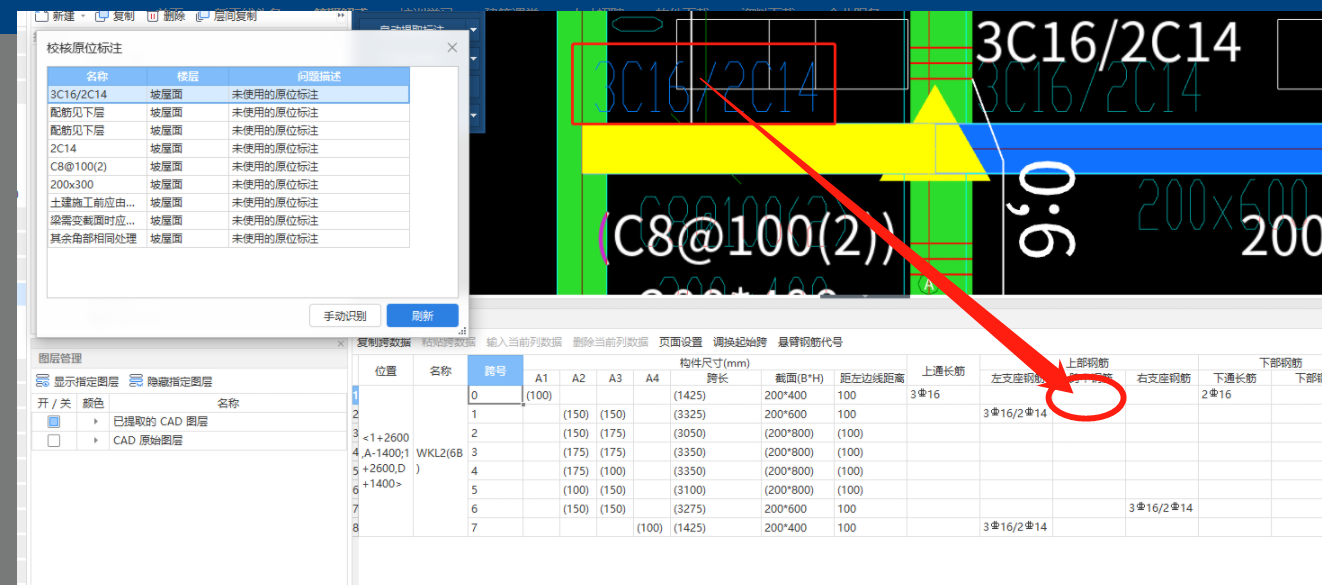Image resolution: width=1322 pixels, height=585 pixels.
Task: Click 左支座钢筋 cell in span 7 row
Action: [1016, 527]
